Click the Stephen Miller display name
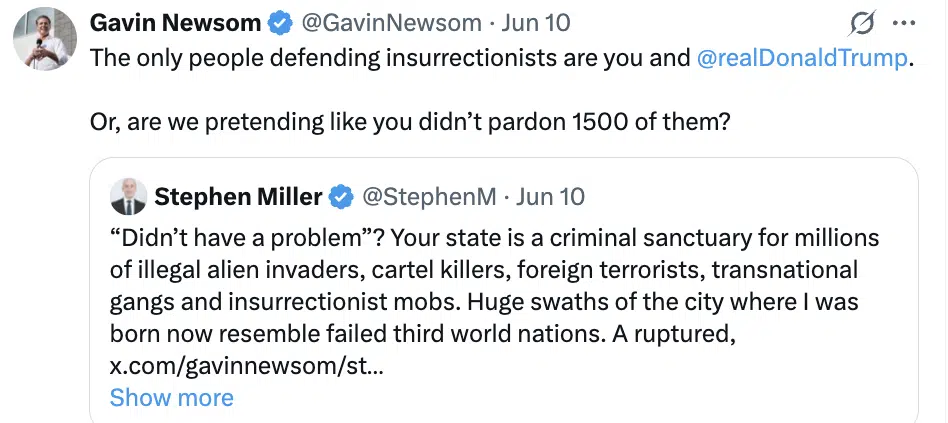 (x=238, y=197)
